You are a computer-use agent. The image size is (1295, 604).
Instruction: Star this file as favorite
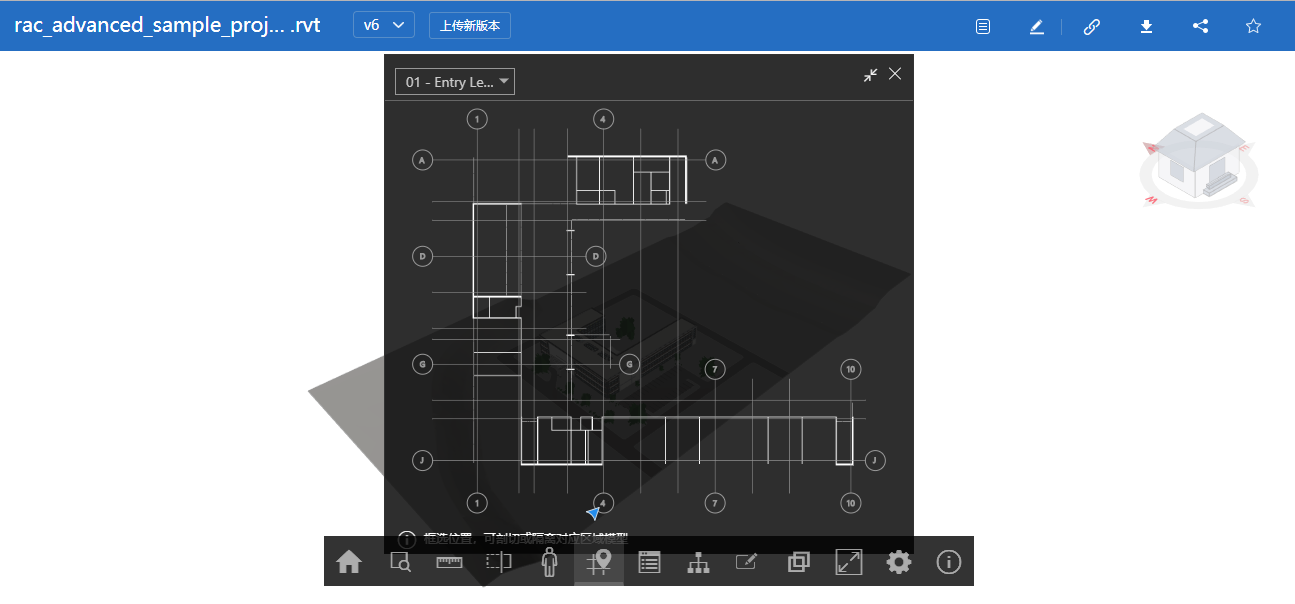click(1253, 27)
